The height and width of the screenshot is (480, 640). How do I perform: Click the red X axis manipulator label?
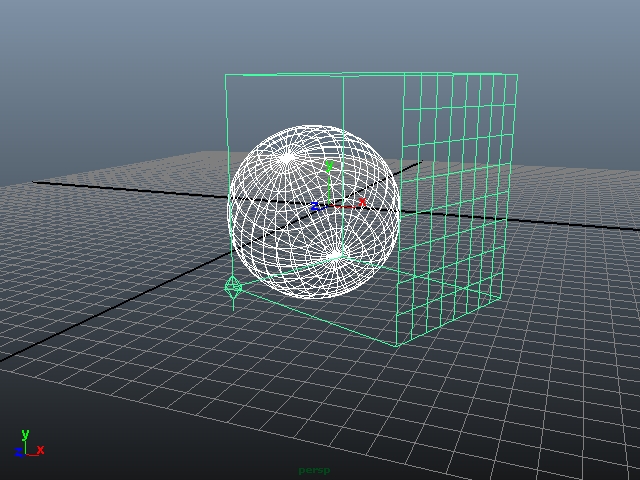pos(362,203)
